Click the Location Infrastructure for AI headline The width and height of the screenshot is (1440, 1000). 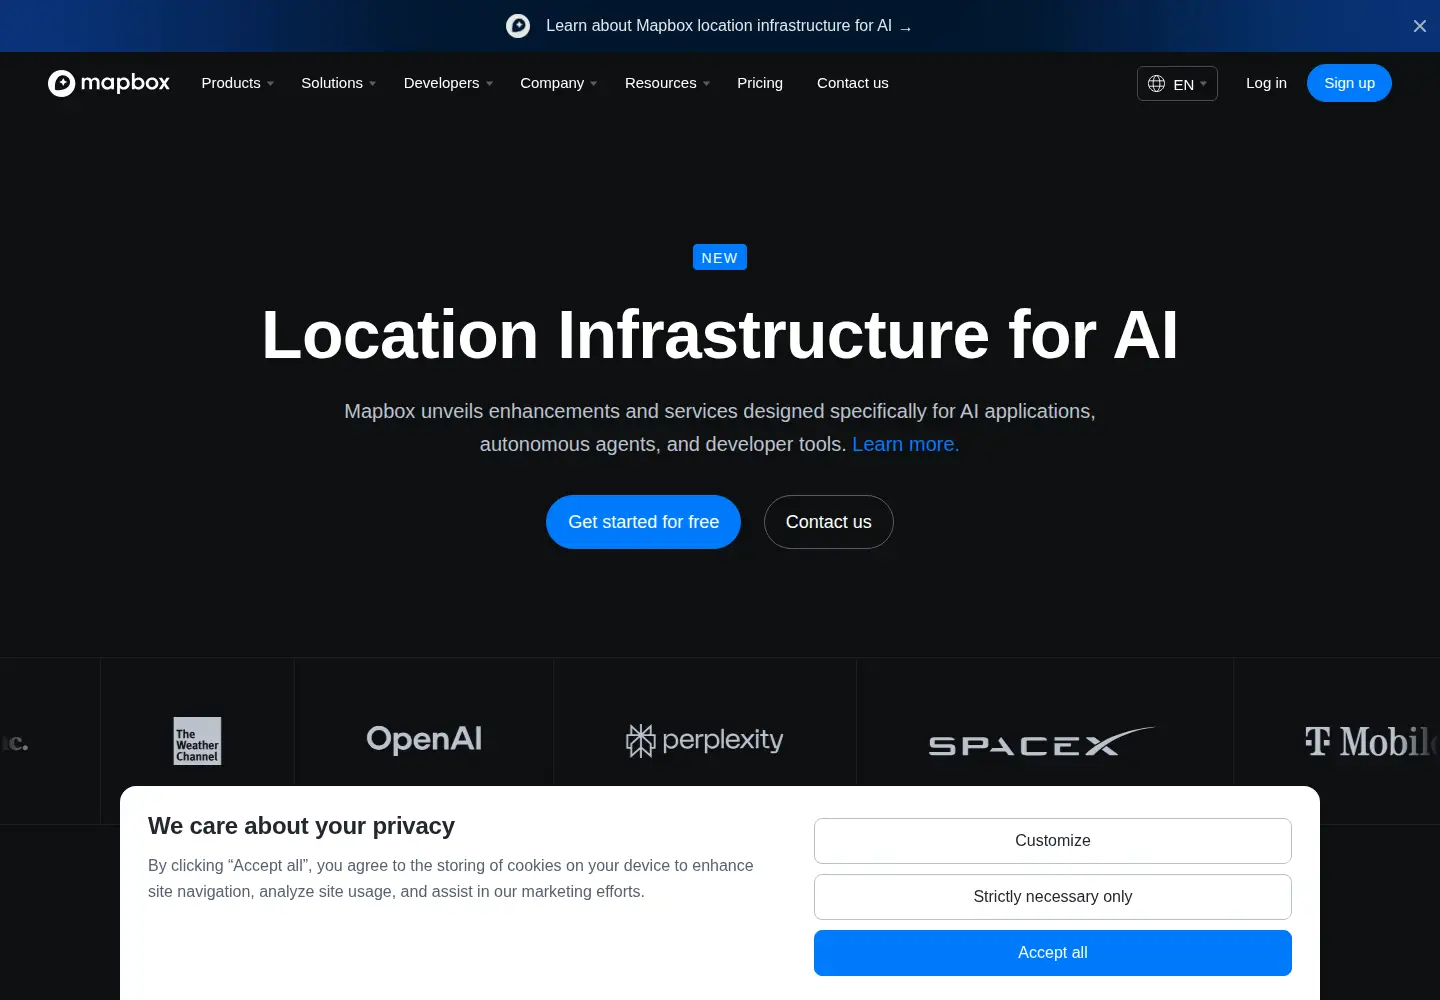(720, 334)
